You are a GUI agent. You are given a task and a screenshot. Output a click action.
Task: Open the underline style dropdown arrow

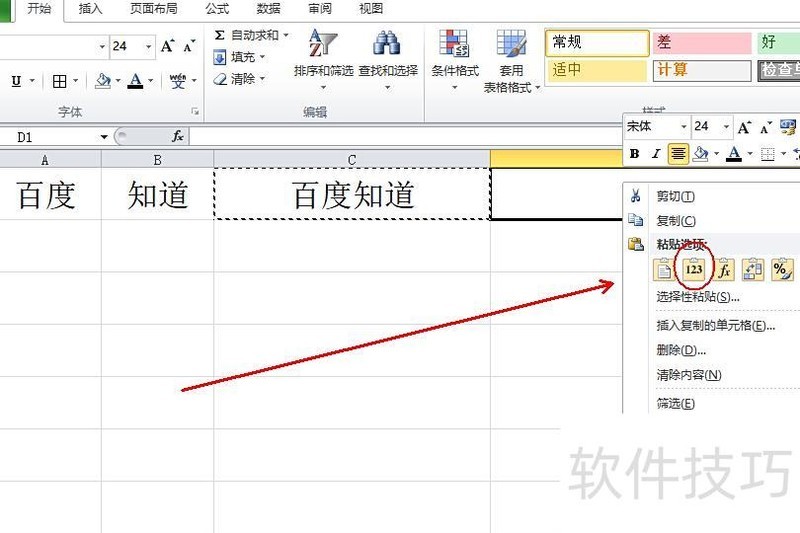point(32,81)
